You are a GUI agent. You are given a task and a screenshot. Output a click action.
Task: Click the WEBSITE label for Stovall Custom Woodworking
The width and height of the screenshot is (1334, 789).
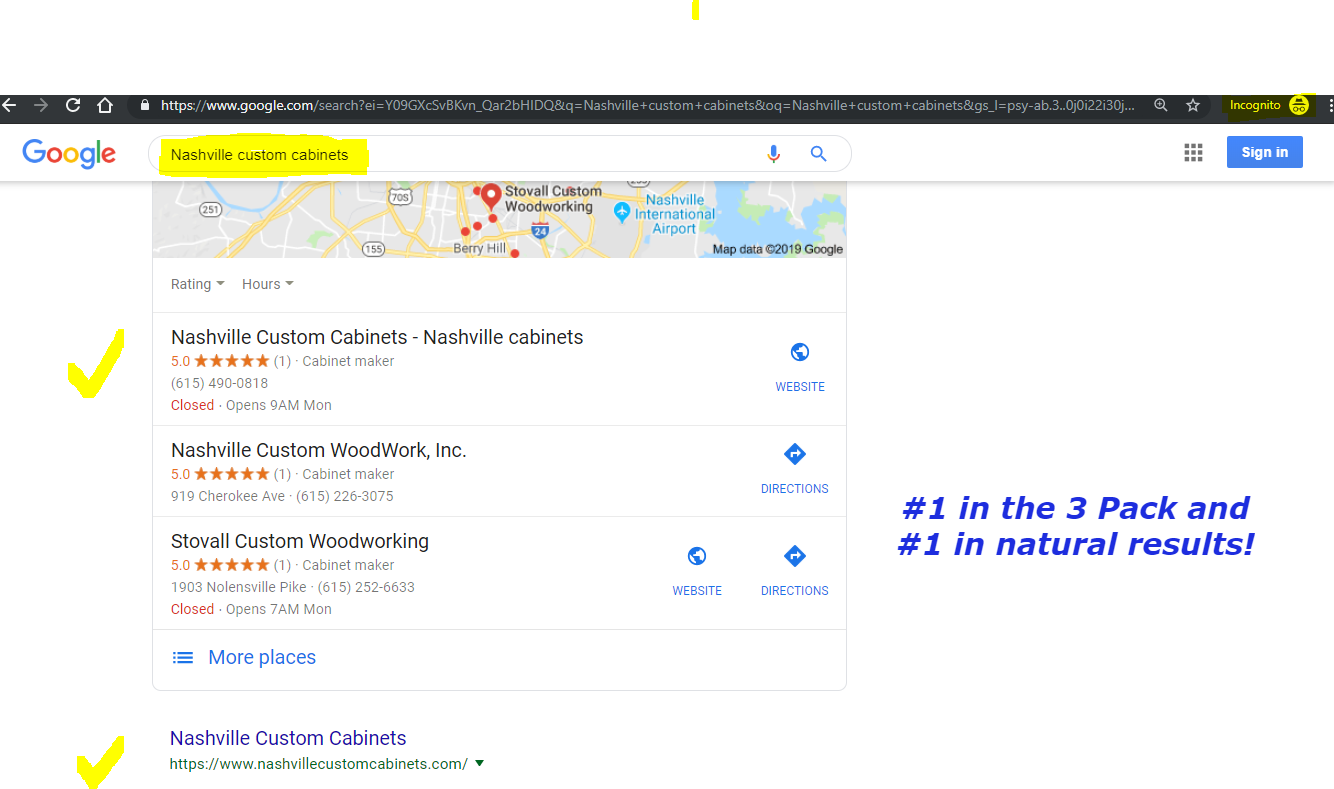697,591
